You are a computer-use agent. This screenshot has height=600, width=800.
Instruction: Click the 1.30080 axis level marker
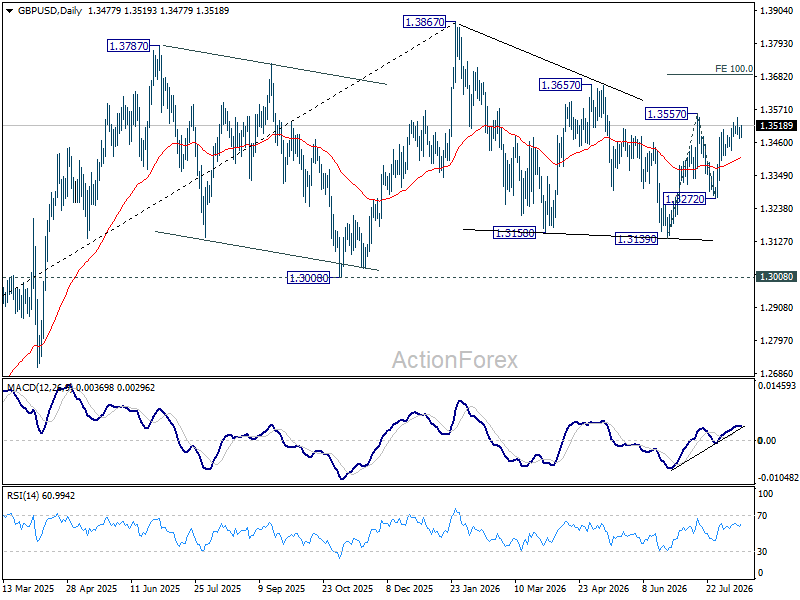(x=776, y=277)
